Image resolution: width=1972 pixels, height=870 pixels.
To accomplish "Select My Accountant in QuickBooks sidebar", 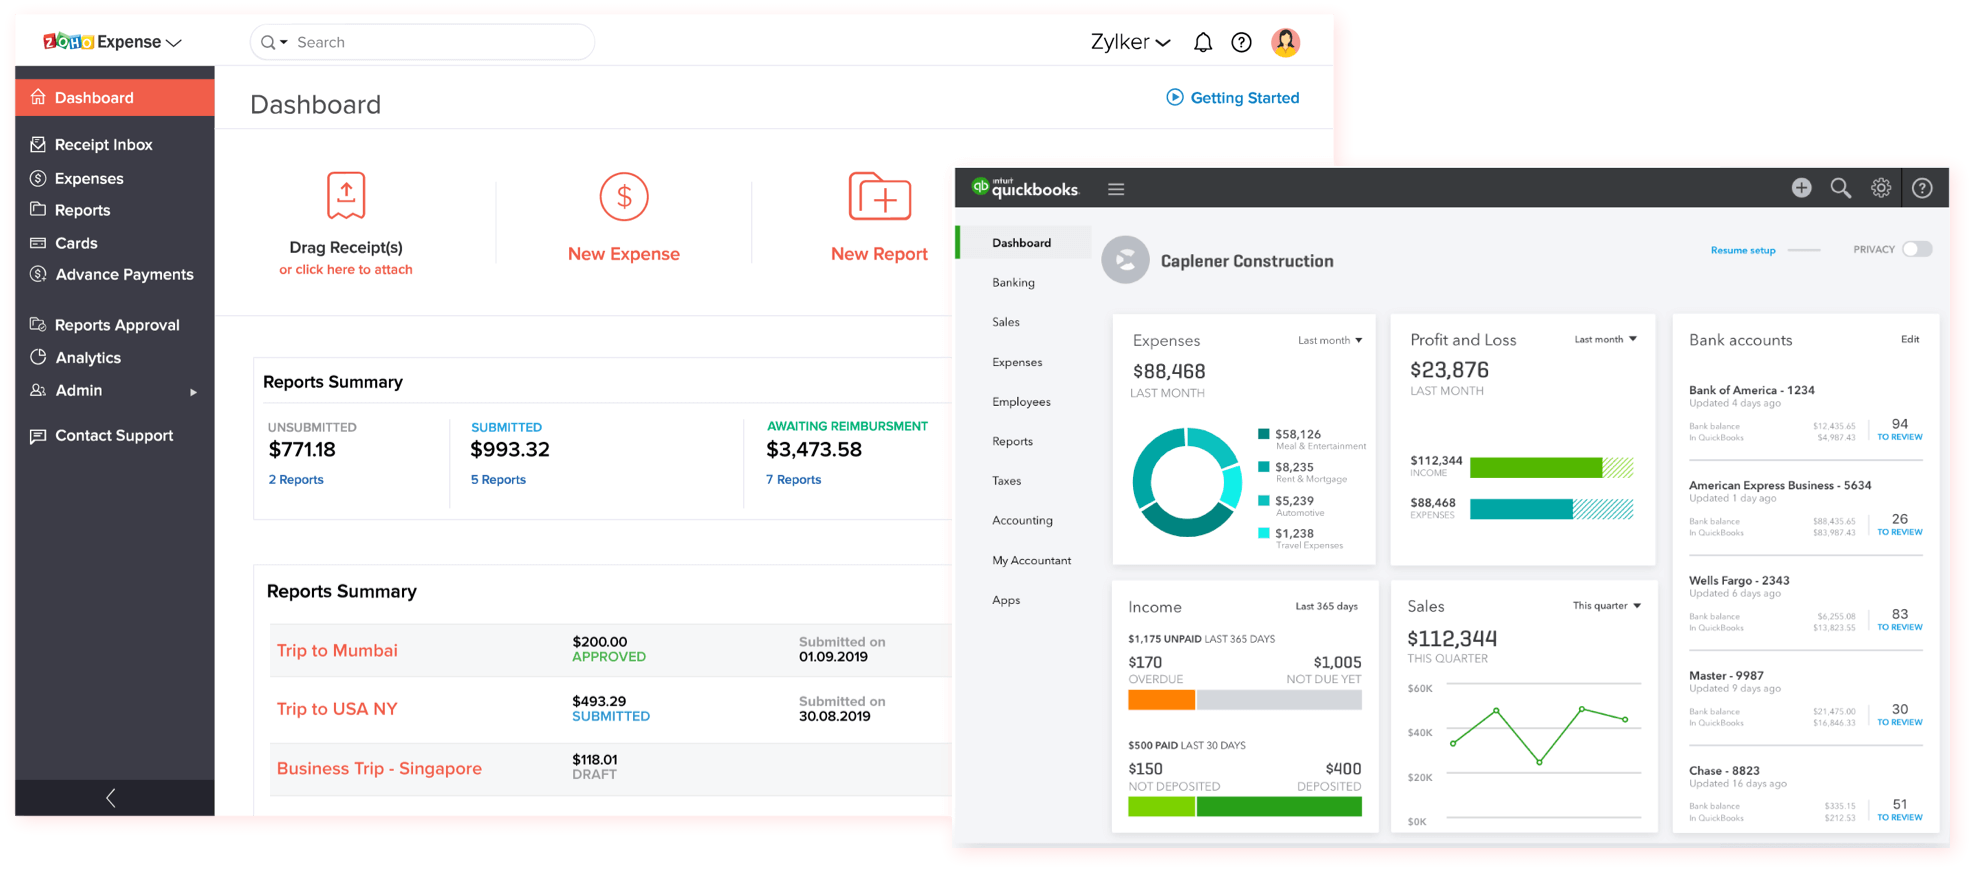I will coord(1031,560).
